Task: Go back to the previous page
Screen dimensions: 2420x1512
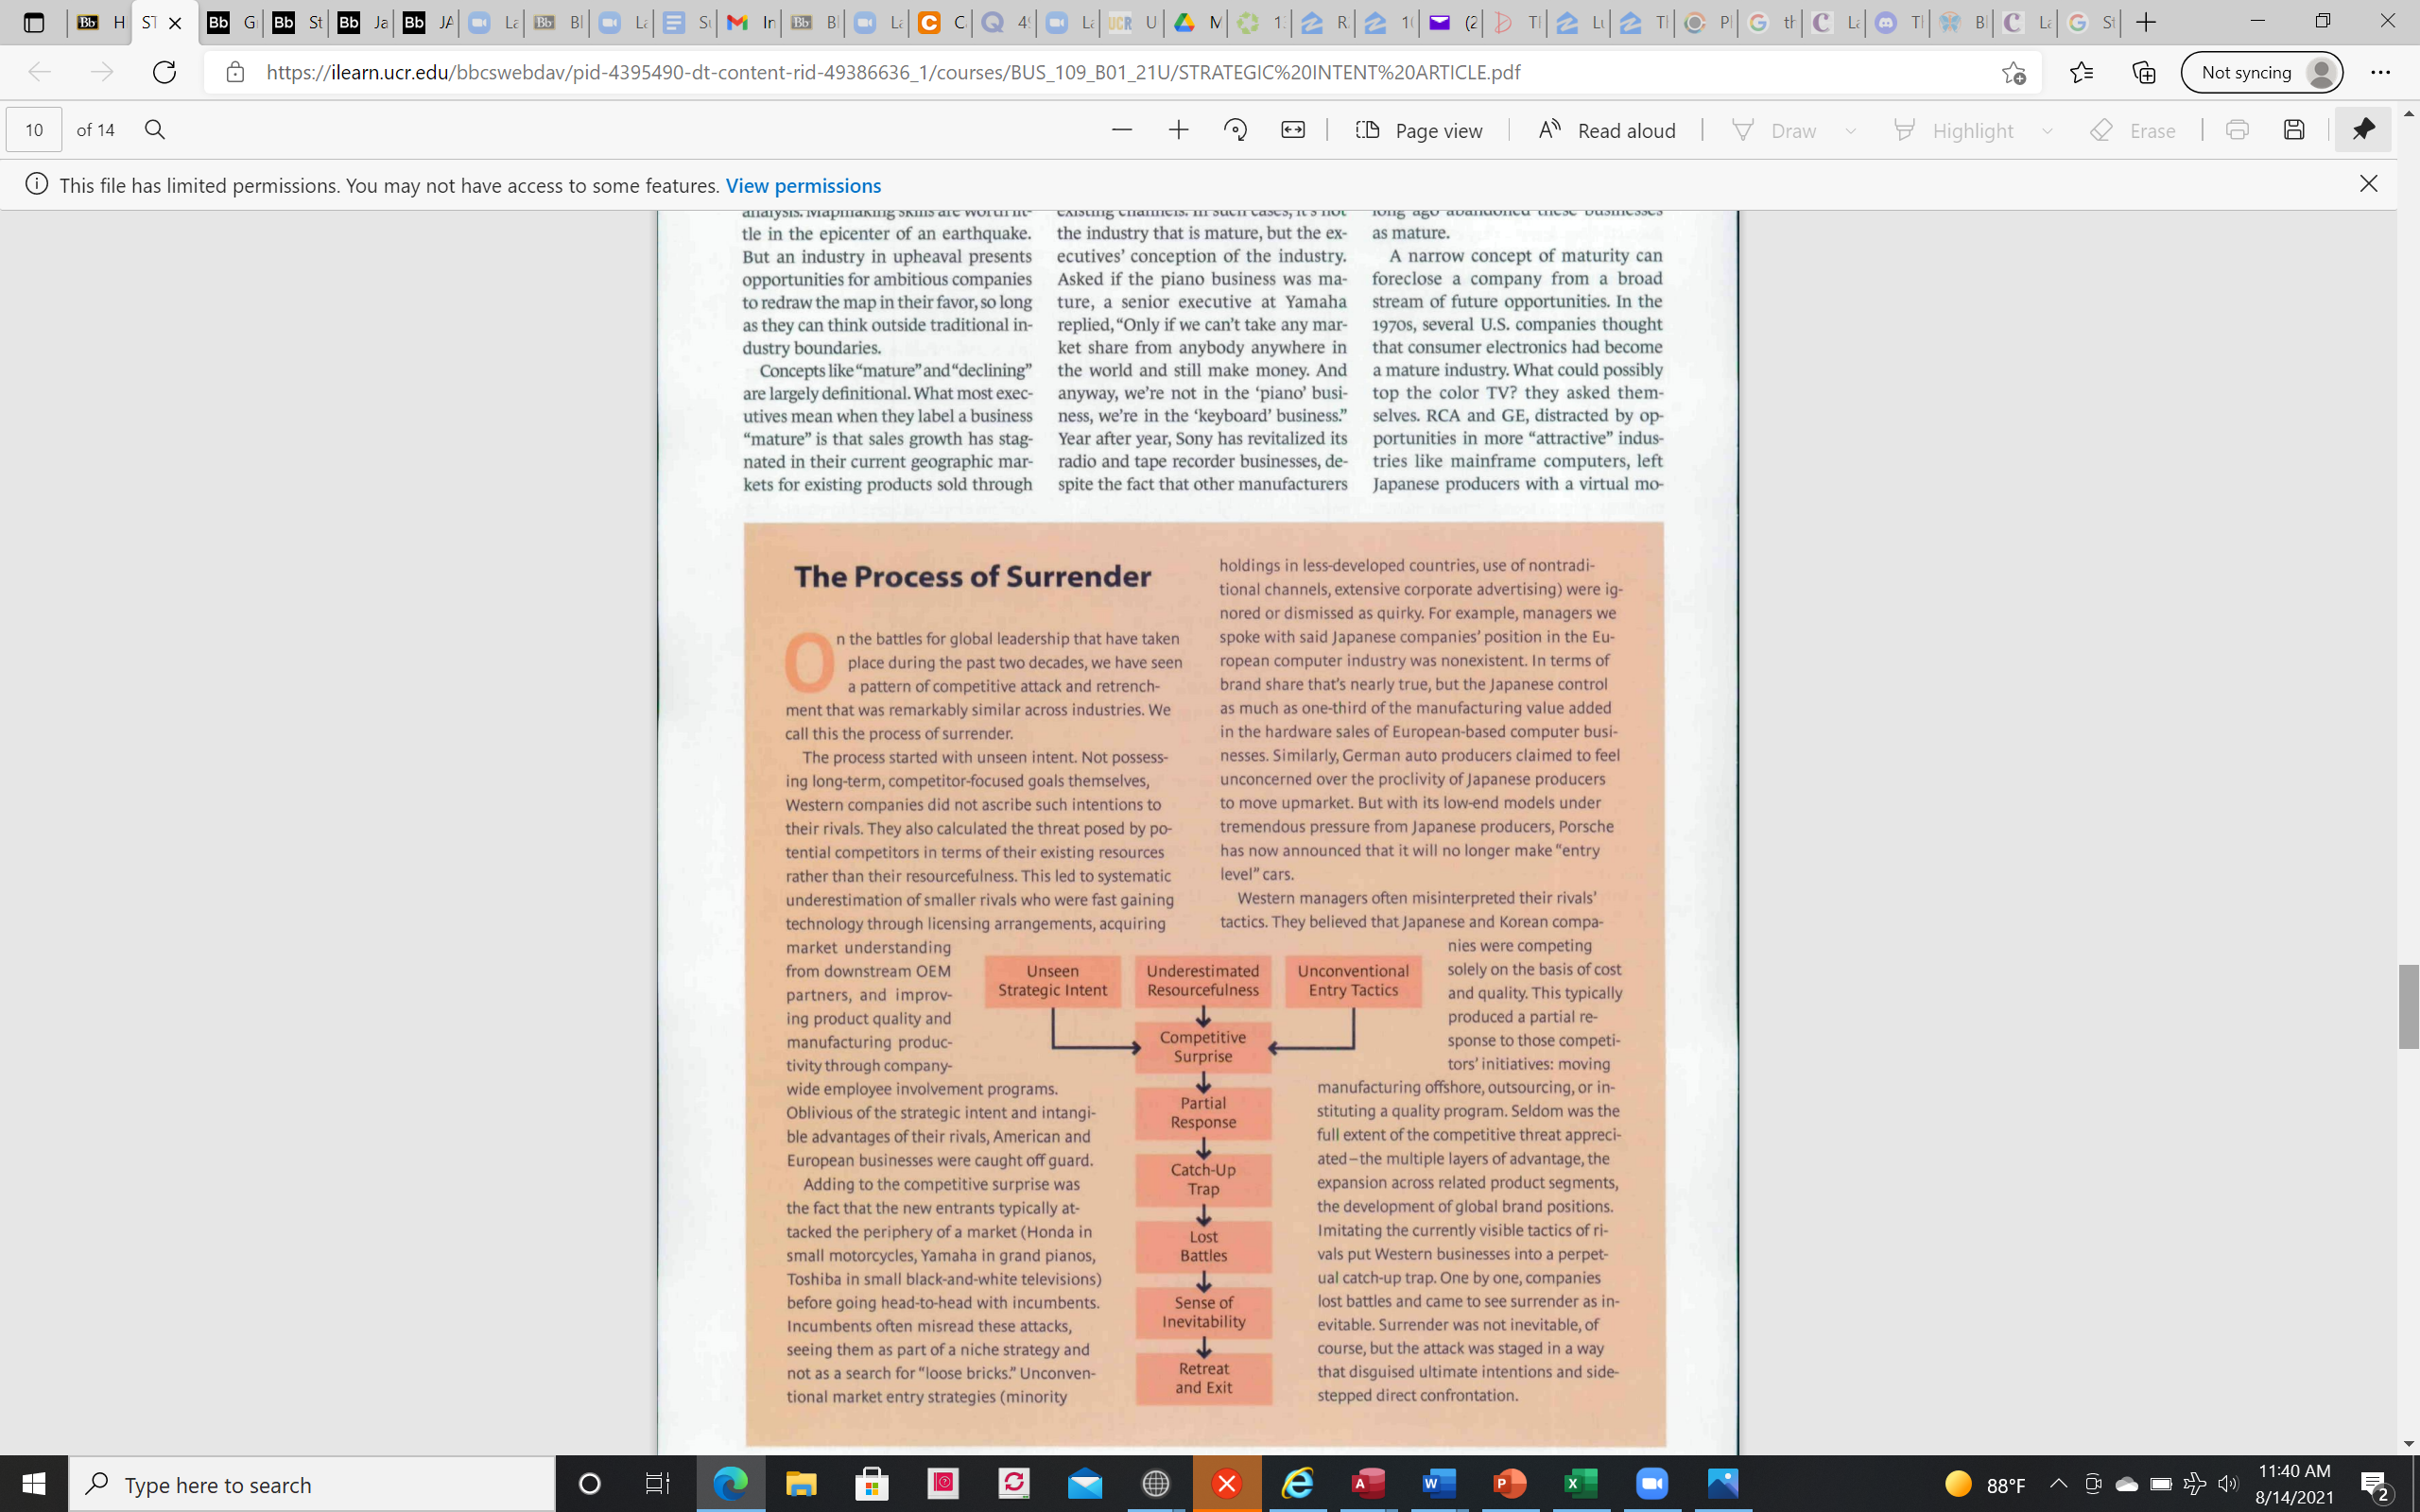Action: click(x=40, y=72)
